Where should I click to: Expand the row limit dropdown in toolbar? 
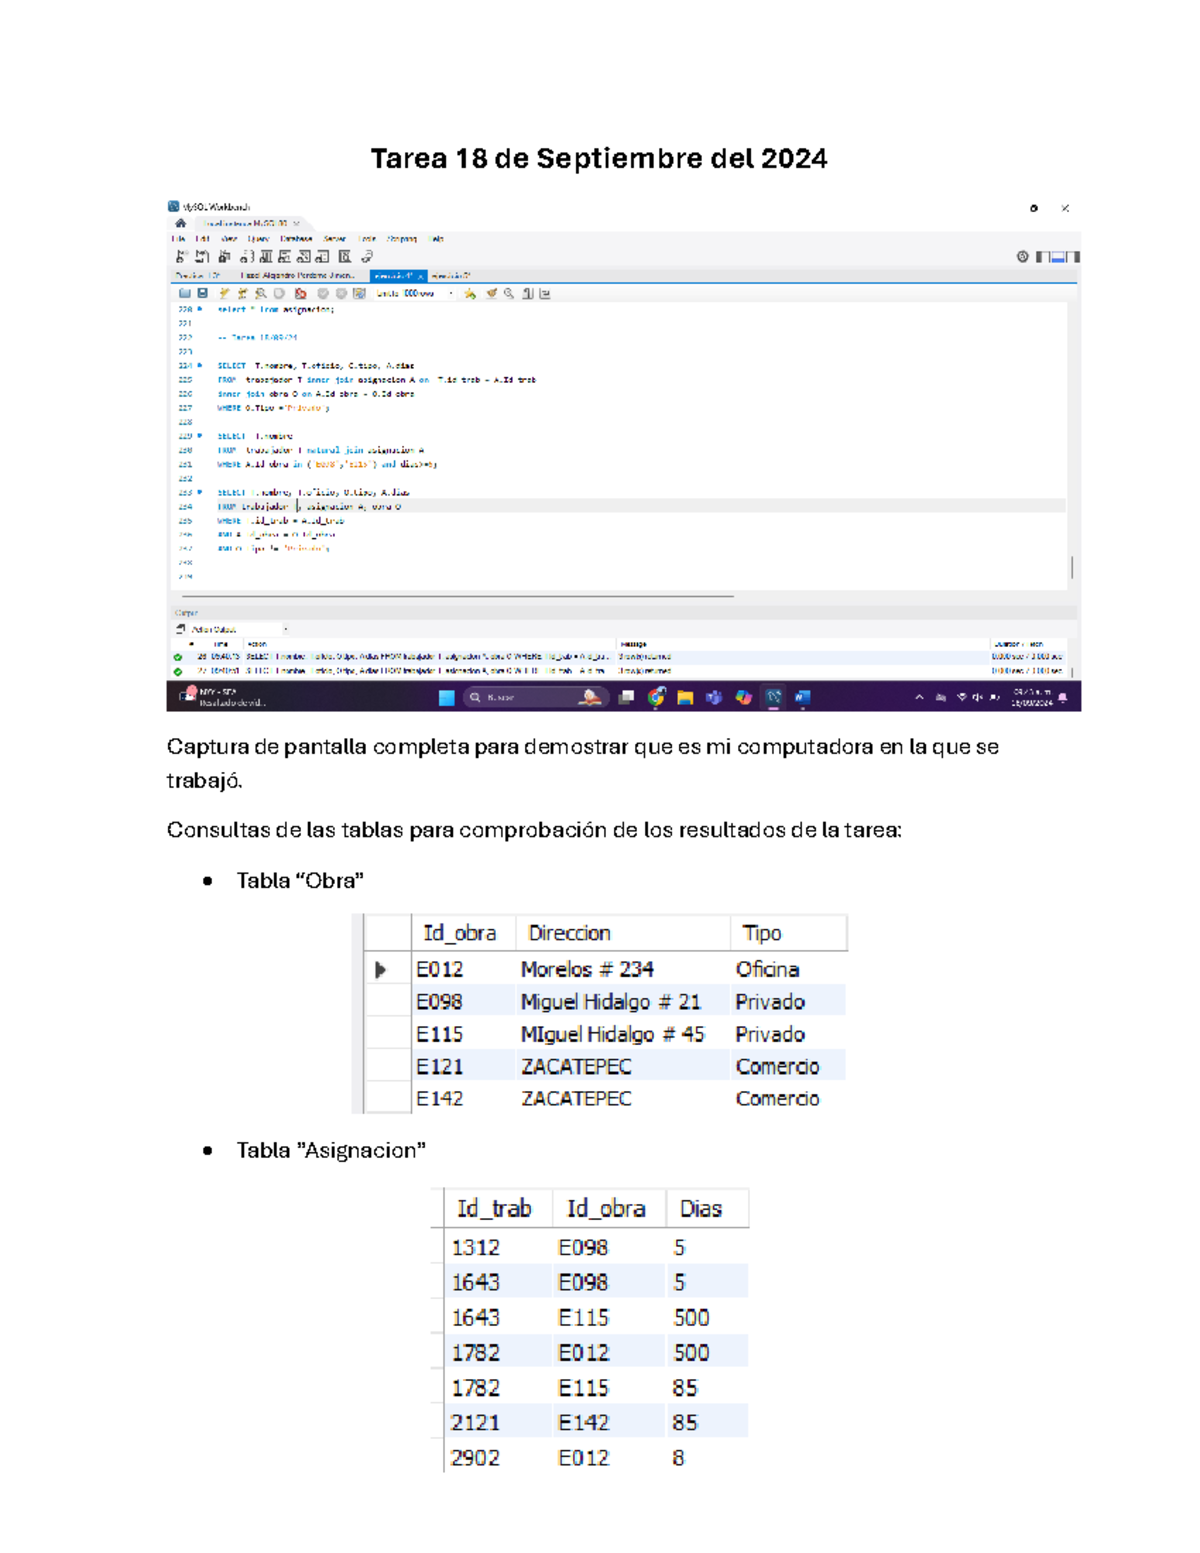451,294
